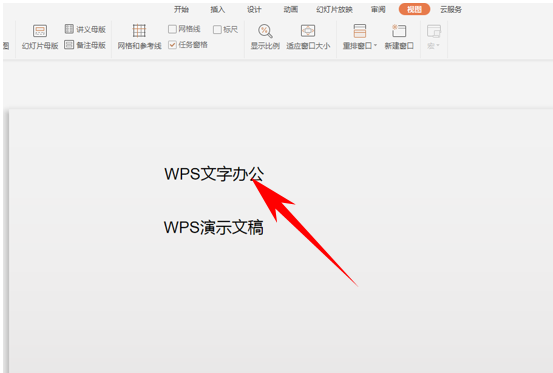
Task: Select the 备注母版 notes master icon
Action: click(x=69, y=45)
